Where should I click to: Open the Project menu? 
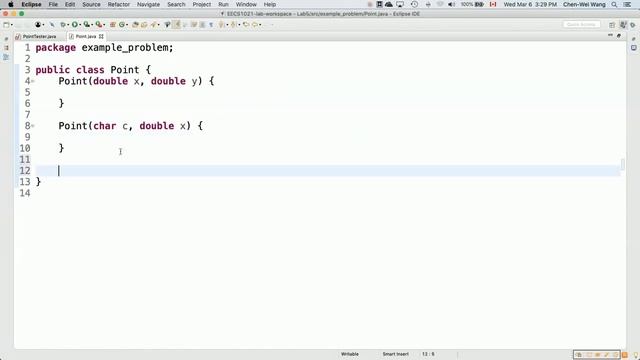pos(202,4)
